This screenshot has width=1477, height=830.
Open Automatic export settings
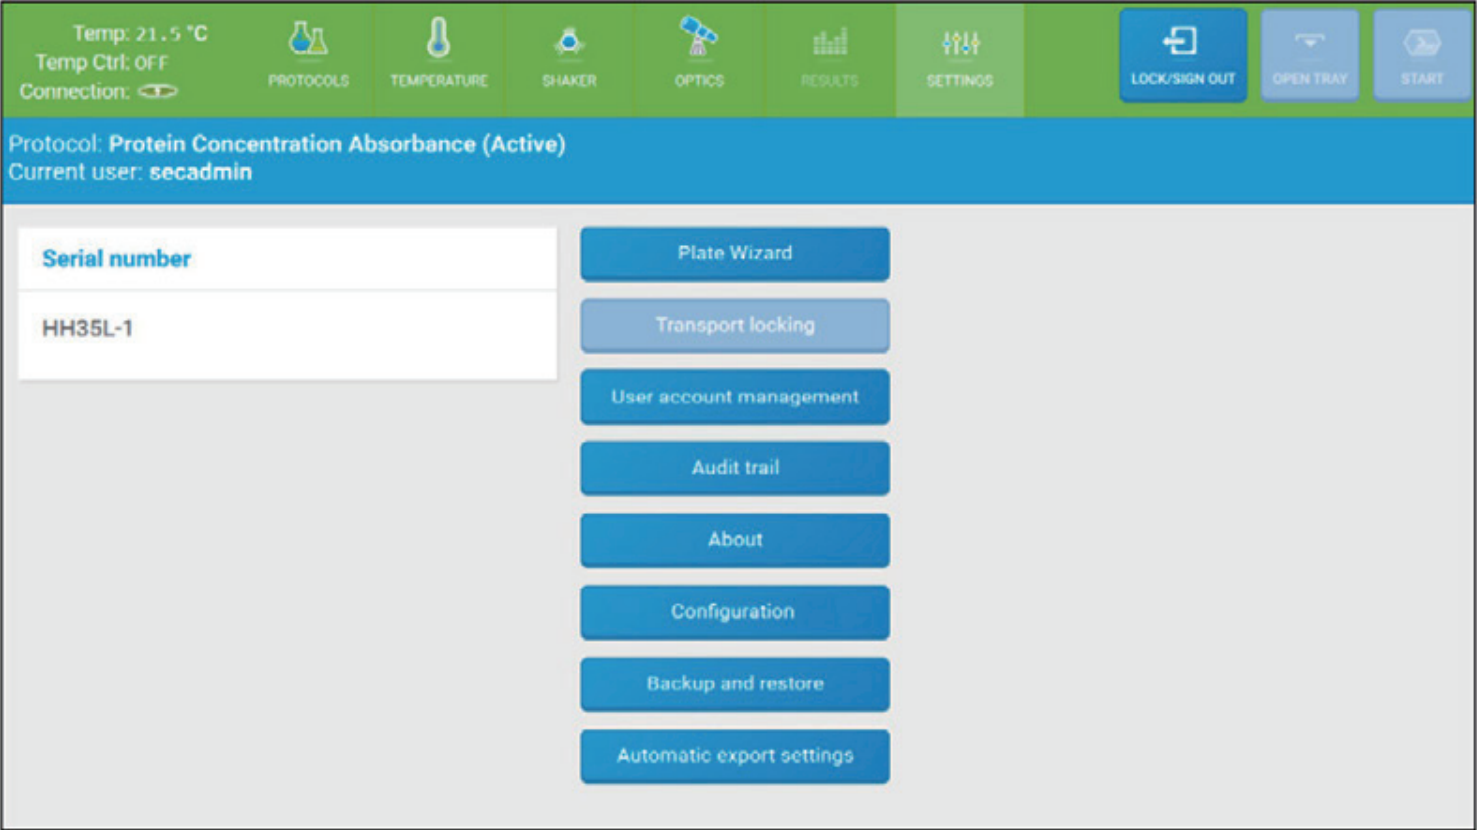pyautogui.click(x=734, y=756)
